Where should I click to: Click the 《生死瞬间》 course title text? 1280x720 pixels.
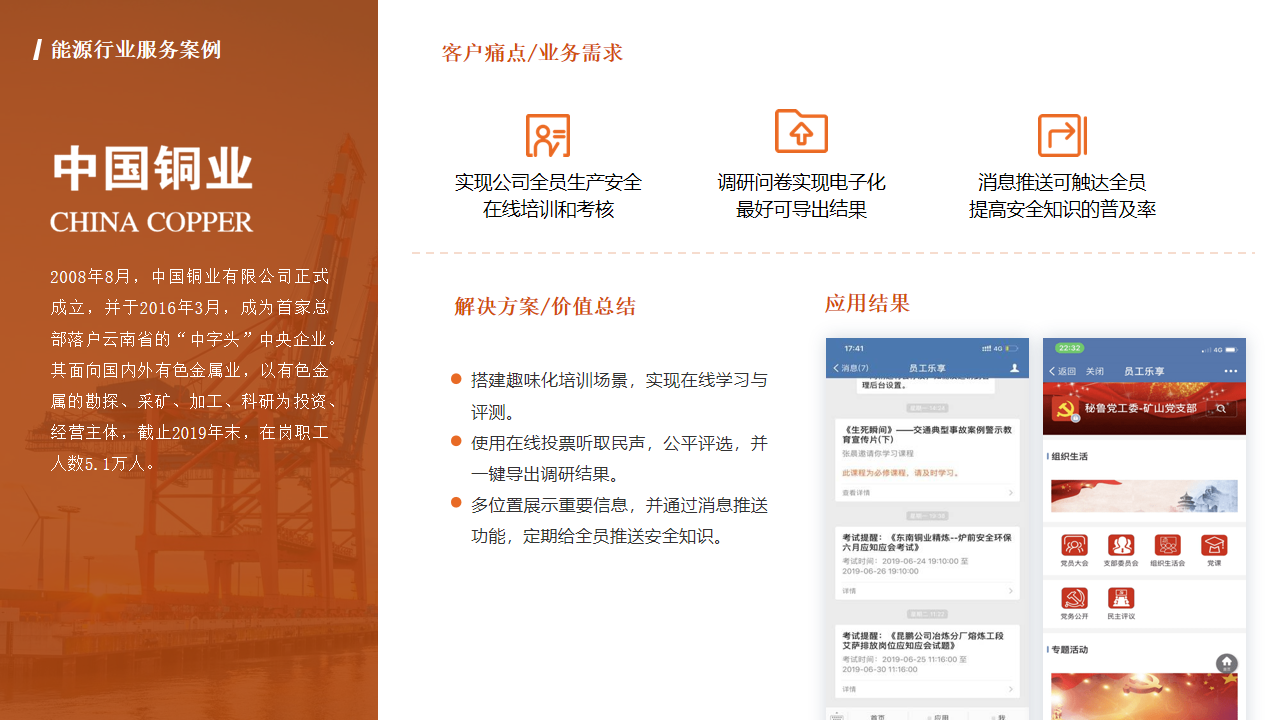tap(927, 433)
